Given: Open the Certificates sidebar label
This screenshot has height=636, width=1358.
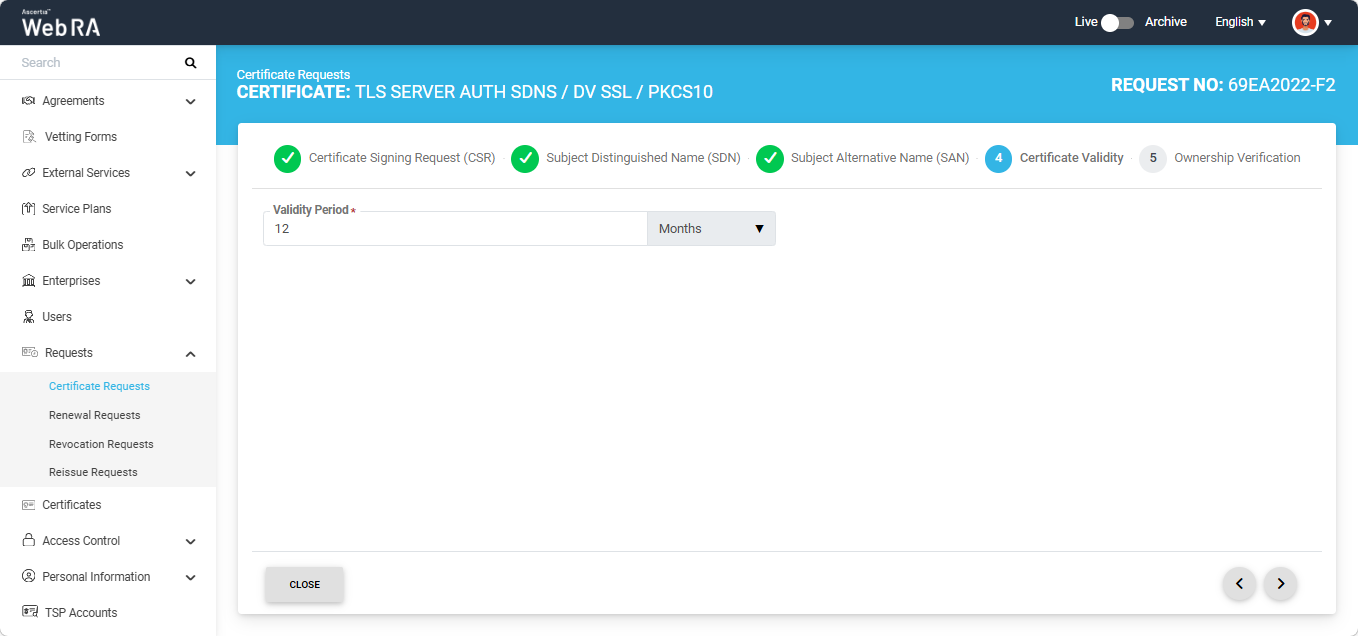Looking at the screenshot, I should pyautogui.click(x=72, y=505).
